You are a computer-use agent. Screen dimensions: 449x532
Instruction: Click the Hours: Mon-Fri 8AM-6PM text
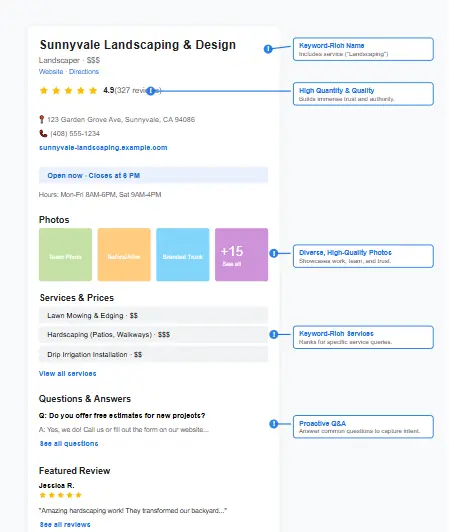100,195
